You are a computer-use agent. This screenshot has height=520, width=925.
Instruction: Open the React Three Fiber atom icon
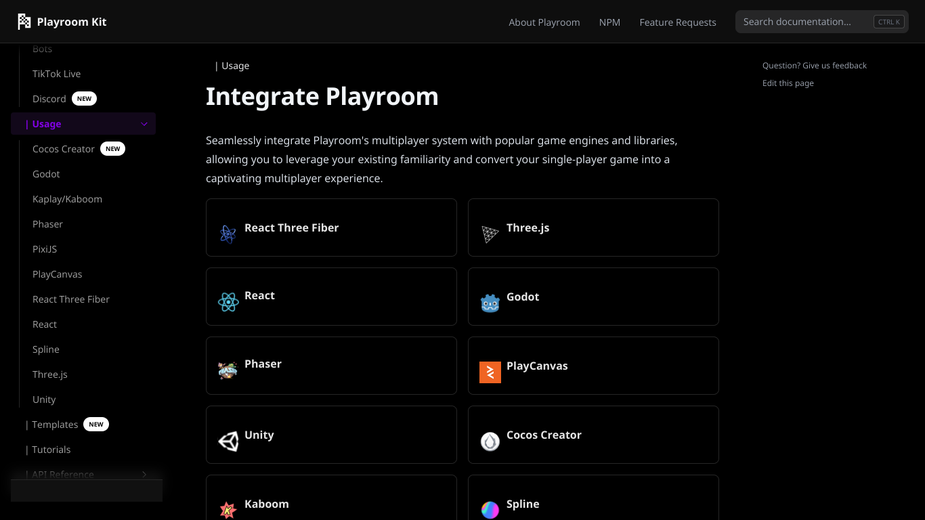click(228, 234)
